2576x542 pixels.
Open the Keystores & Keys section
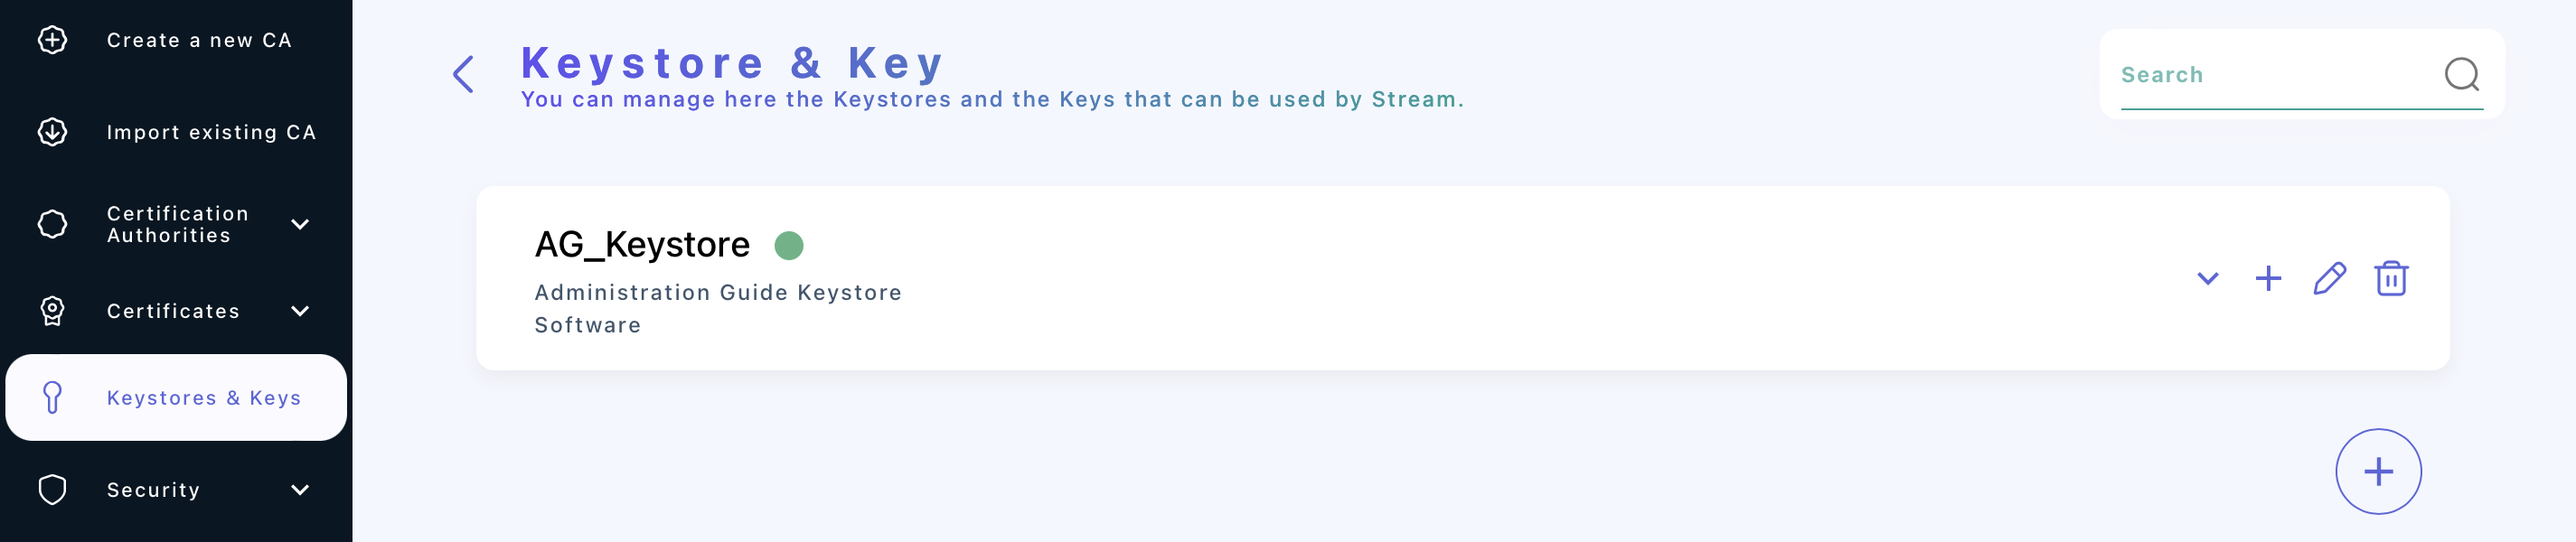pyautogui.click(x=204, y=397)
